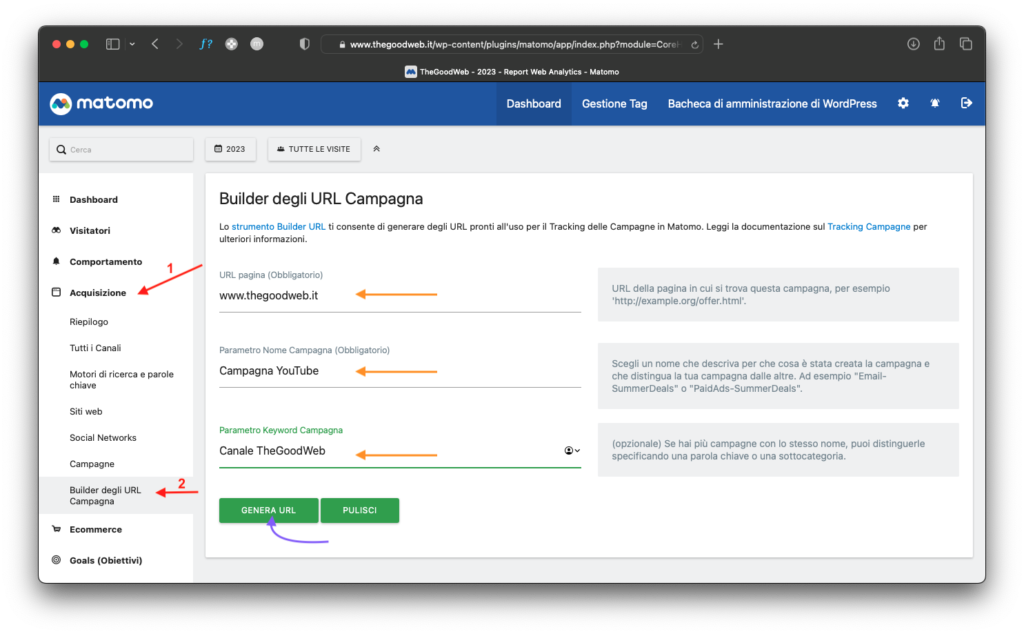Open the Tutte le visite segment selector
Image resolution: width=1024 pixels, height=634 pixels.
point(314,149)
